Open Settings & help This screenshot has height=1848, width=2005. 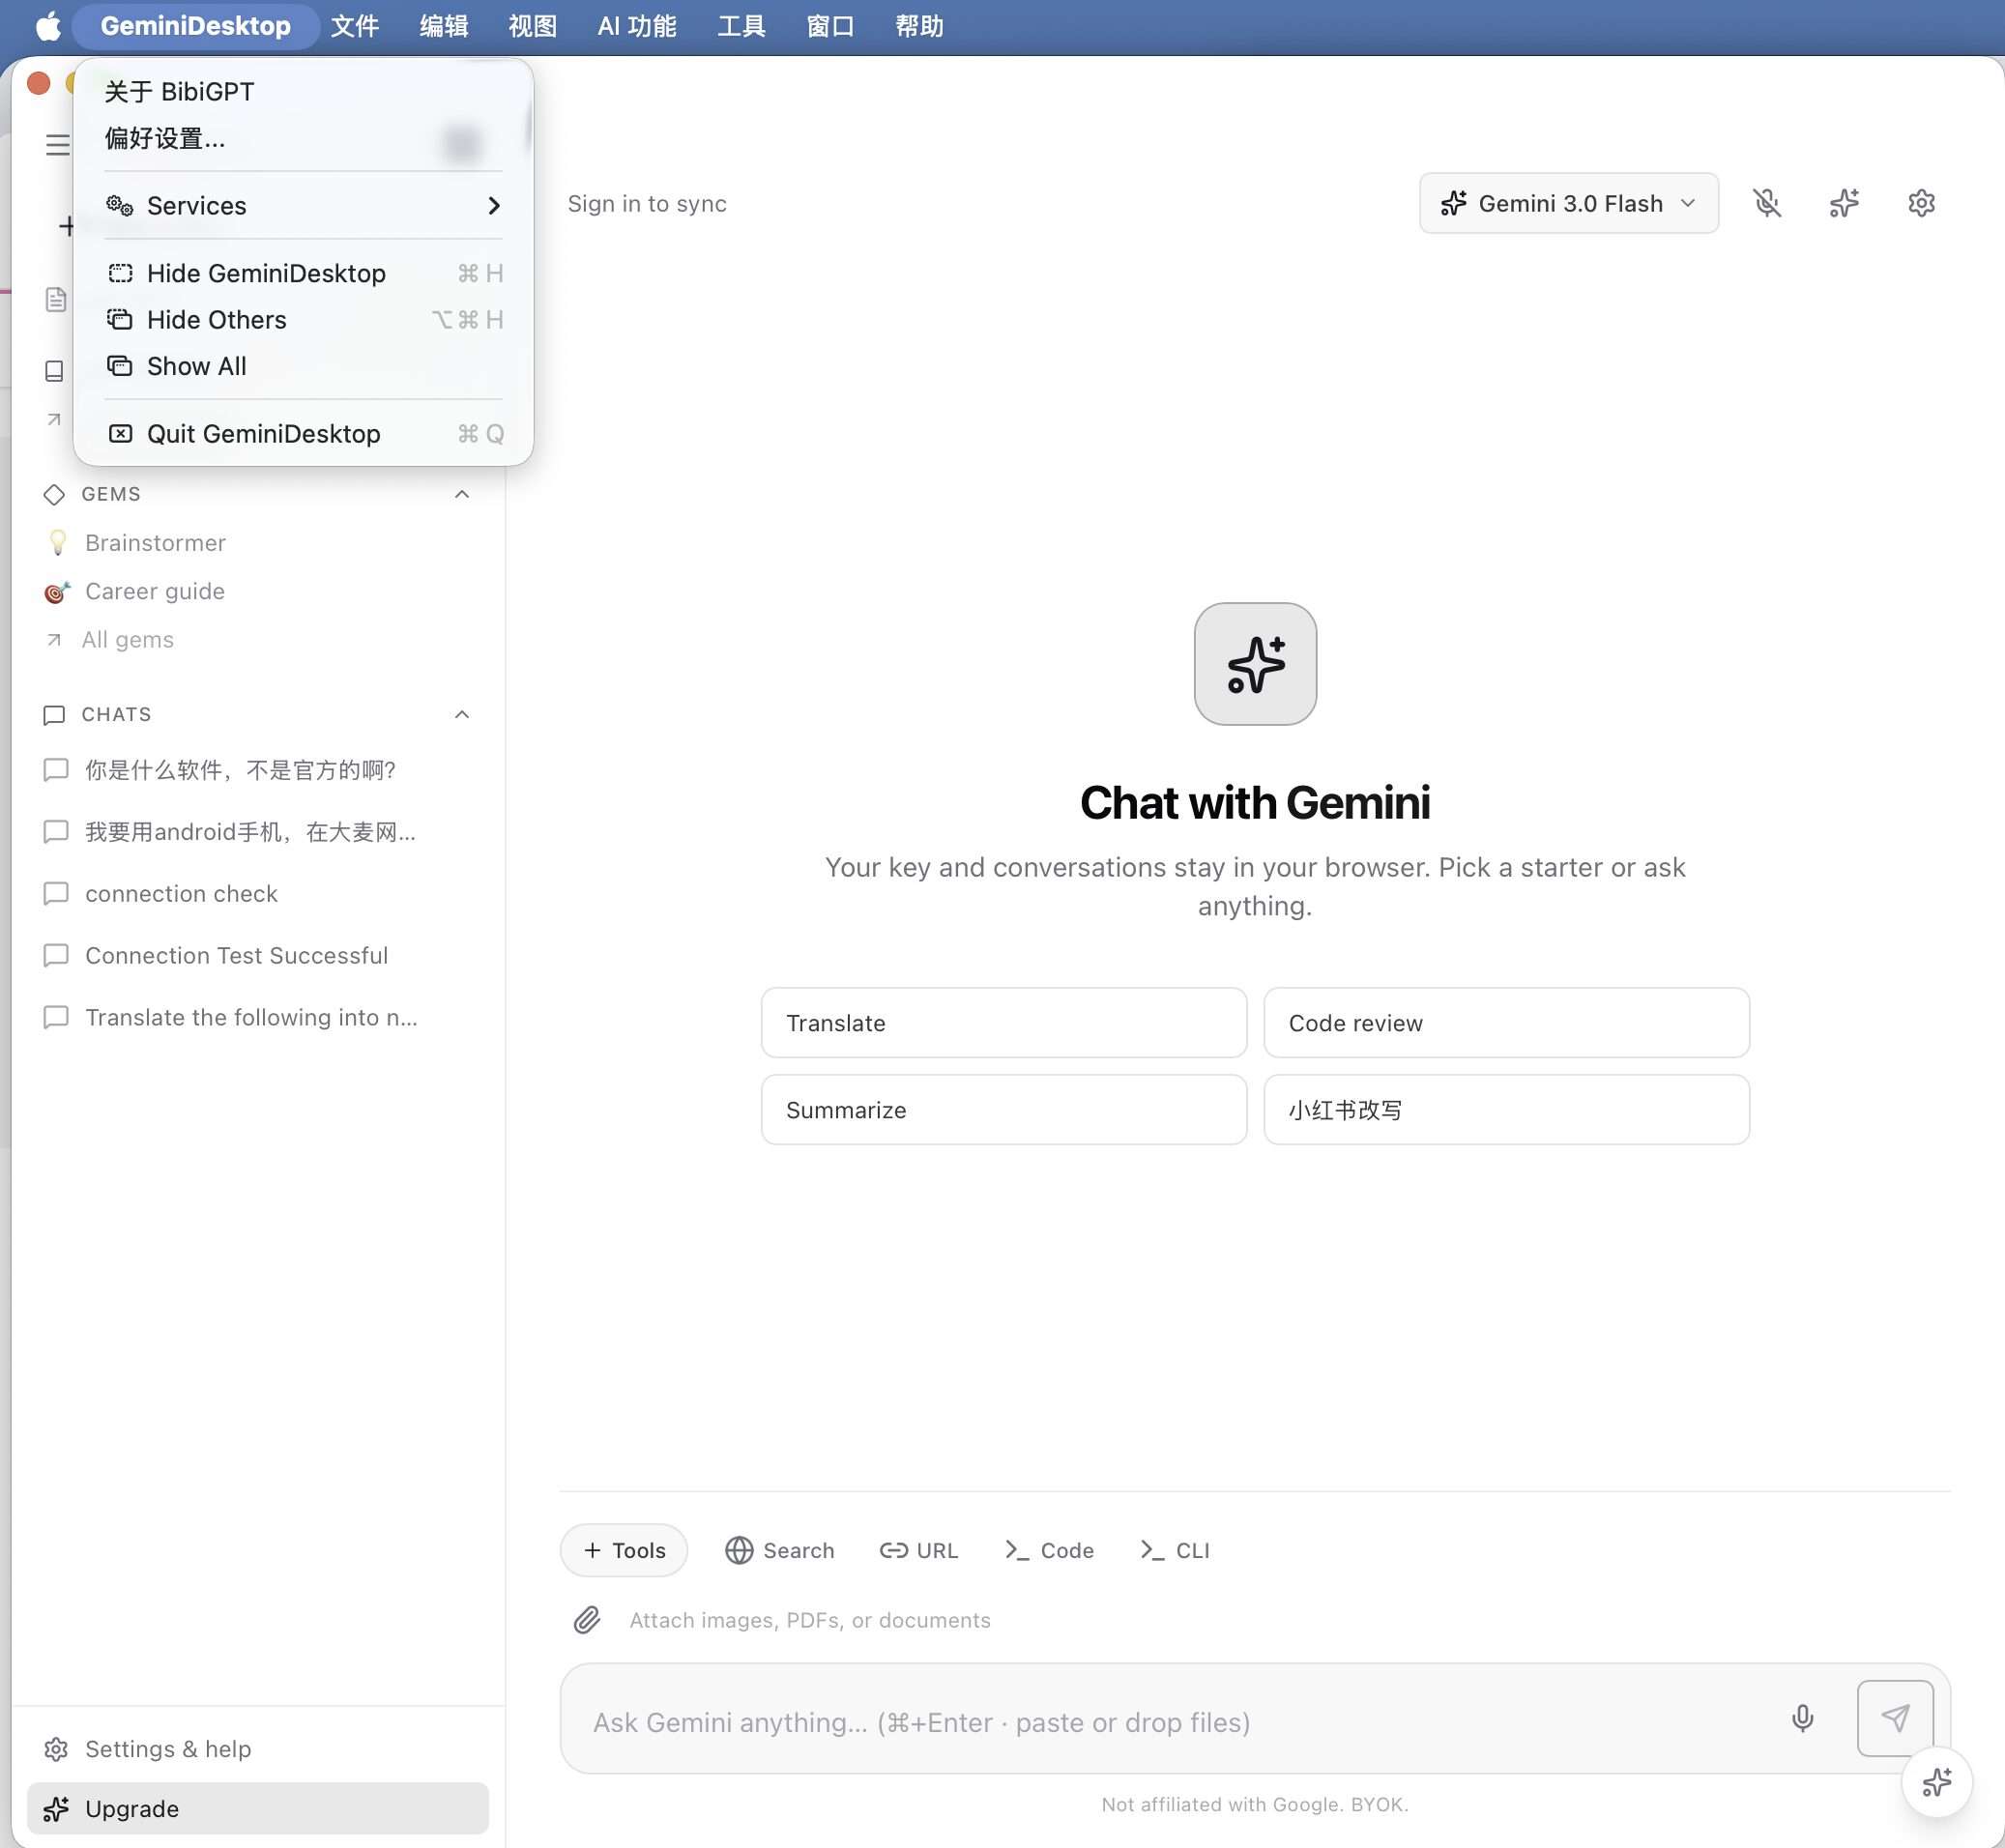(x=168, y=1749)
